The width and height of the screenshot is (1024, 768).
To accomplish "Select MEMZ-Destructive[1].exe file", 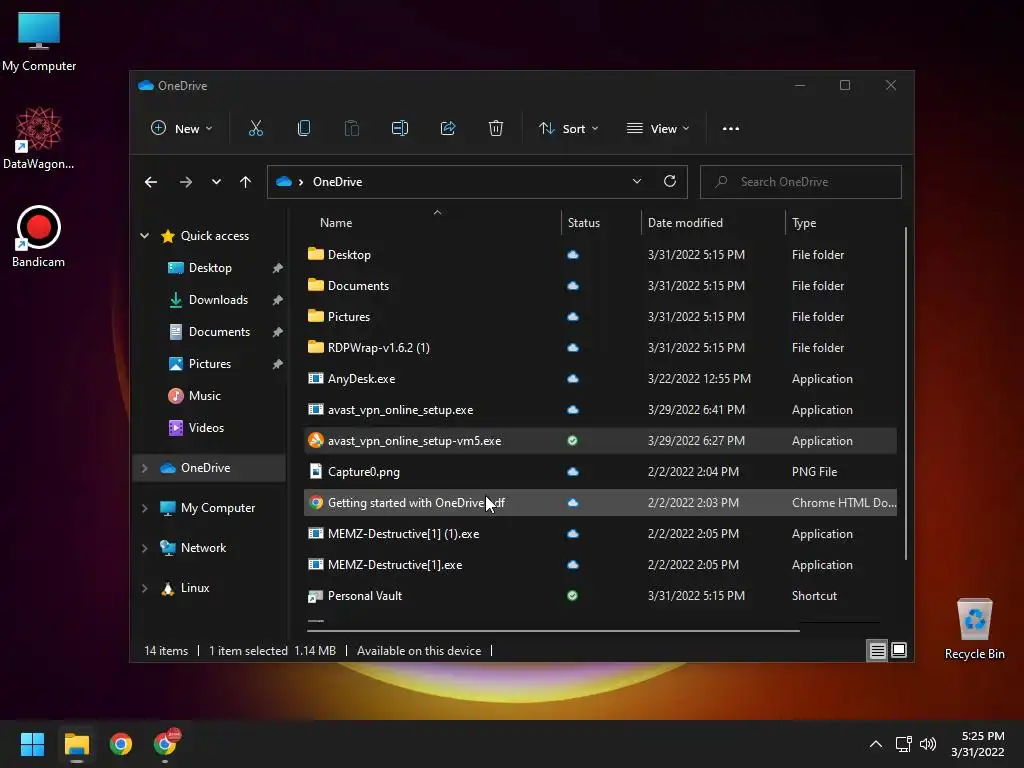I will [x=600, y=565].
